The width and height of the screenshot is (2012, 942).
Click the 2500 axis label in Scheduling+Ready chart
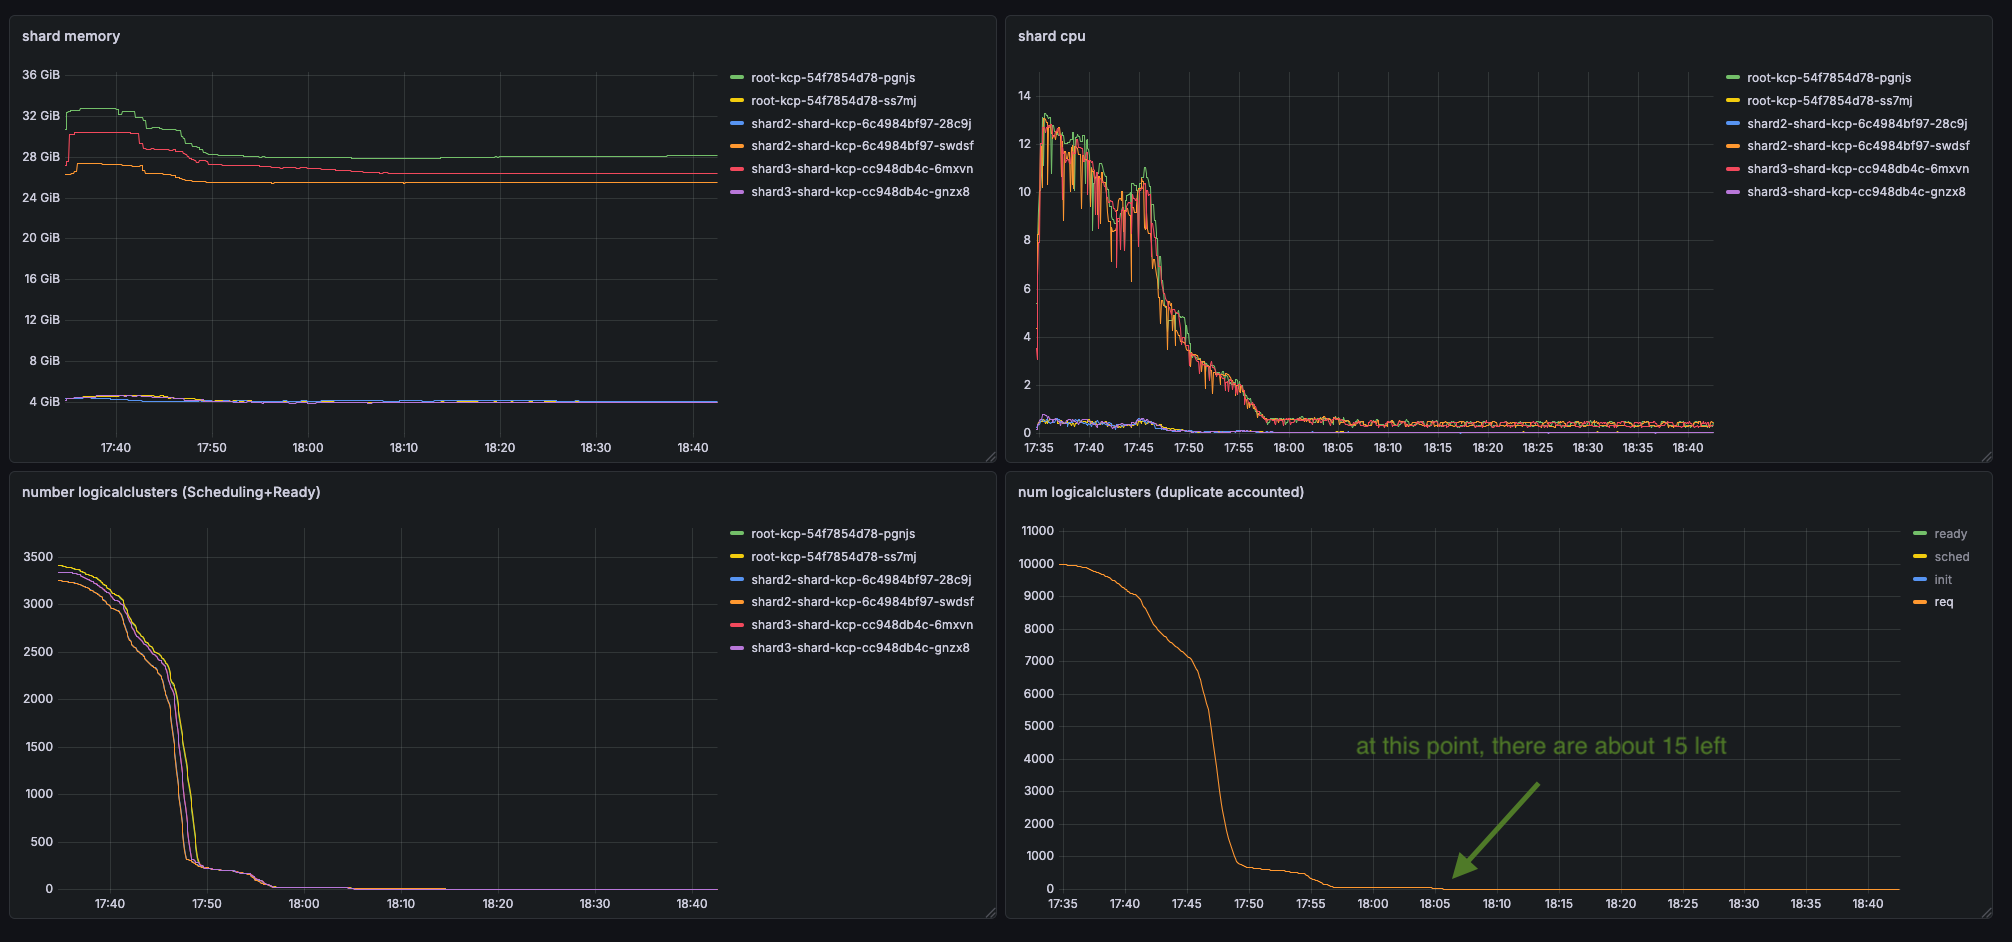coord(38,652)
